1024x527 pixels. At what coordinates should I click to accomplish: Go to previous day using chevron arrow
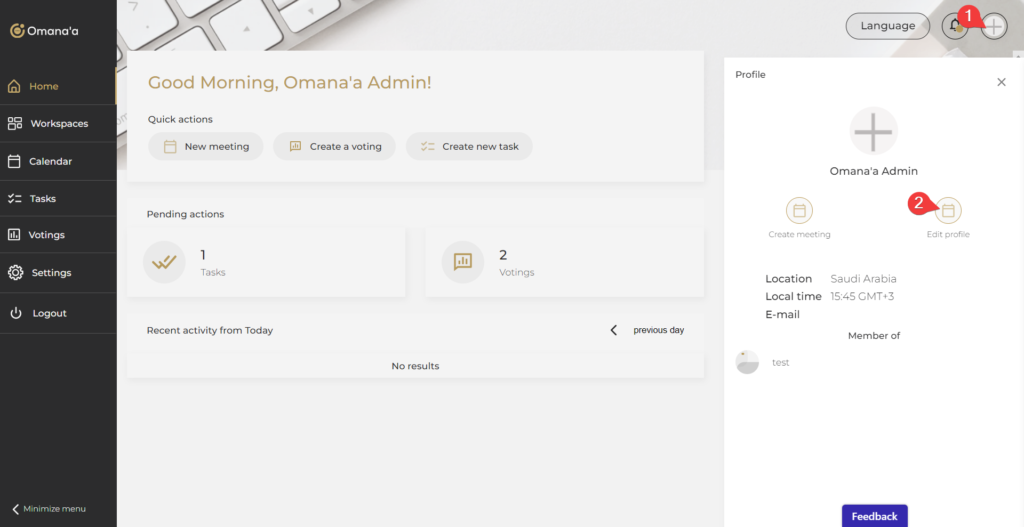614,330
